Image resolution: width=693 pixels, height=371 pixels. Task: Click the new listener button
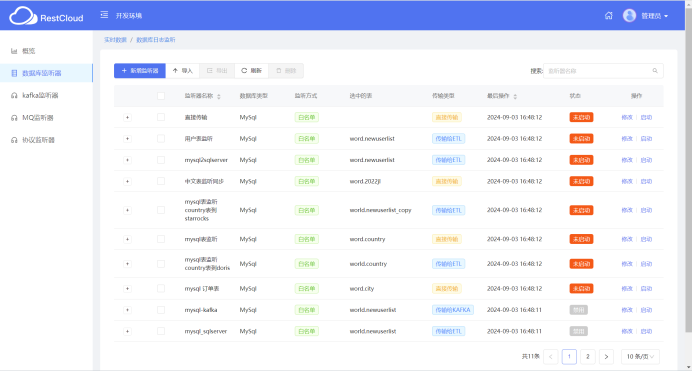click(x=140, y=71)
